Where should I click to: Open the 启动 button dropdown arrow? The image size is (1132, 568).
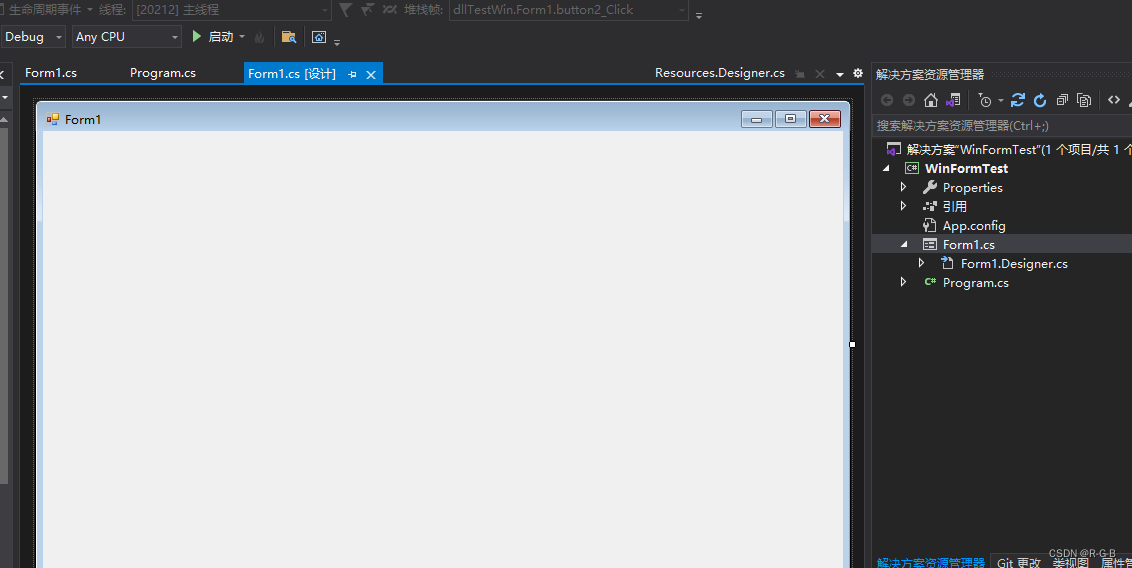coord(242,37)
